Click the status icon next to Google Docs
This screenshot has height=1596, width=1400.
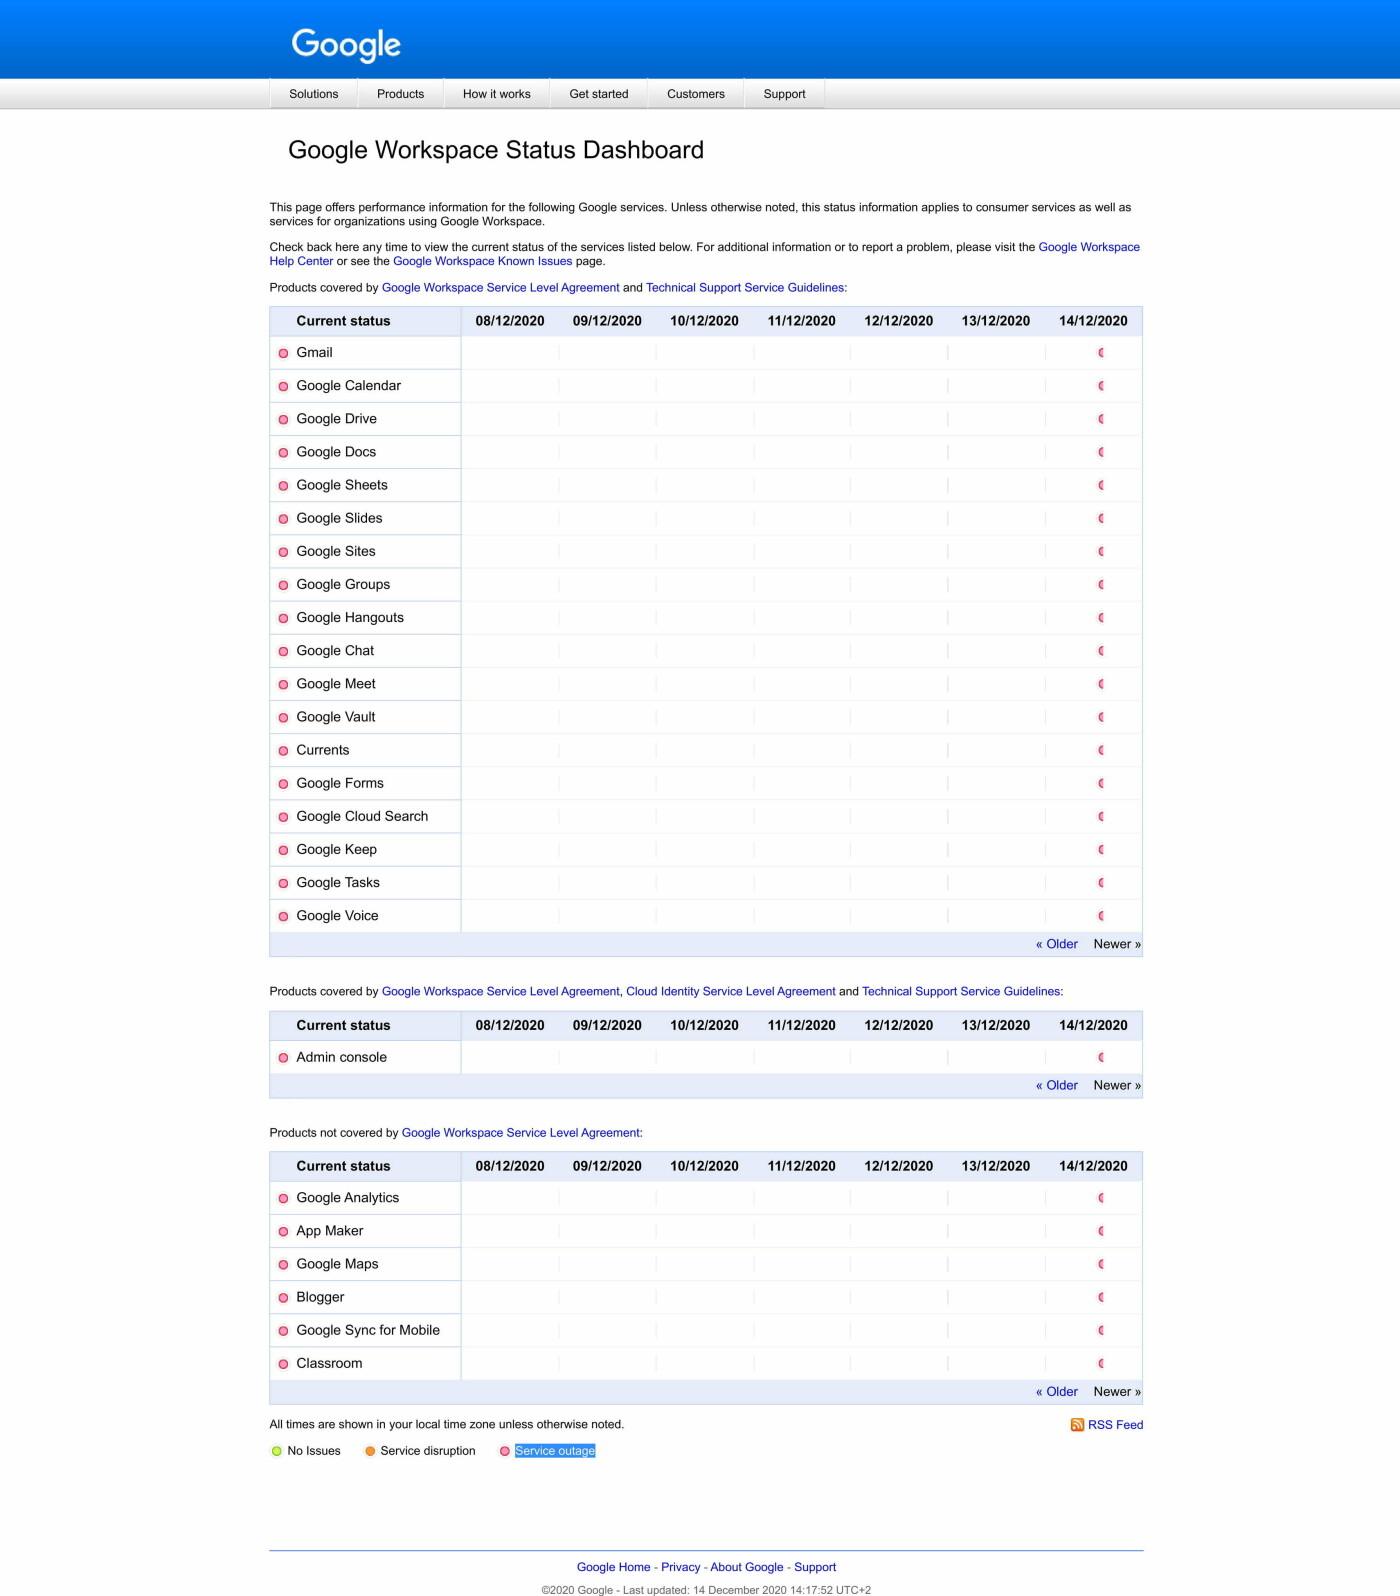[x=283, y=452]
